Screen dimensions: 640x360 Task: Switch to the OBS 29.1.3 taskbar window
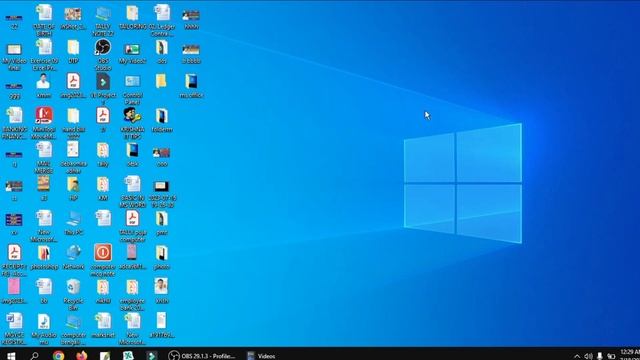coord(202,356)
